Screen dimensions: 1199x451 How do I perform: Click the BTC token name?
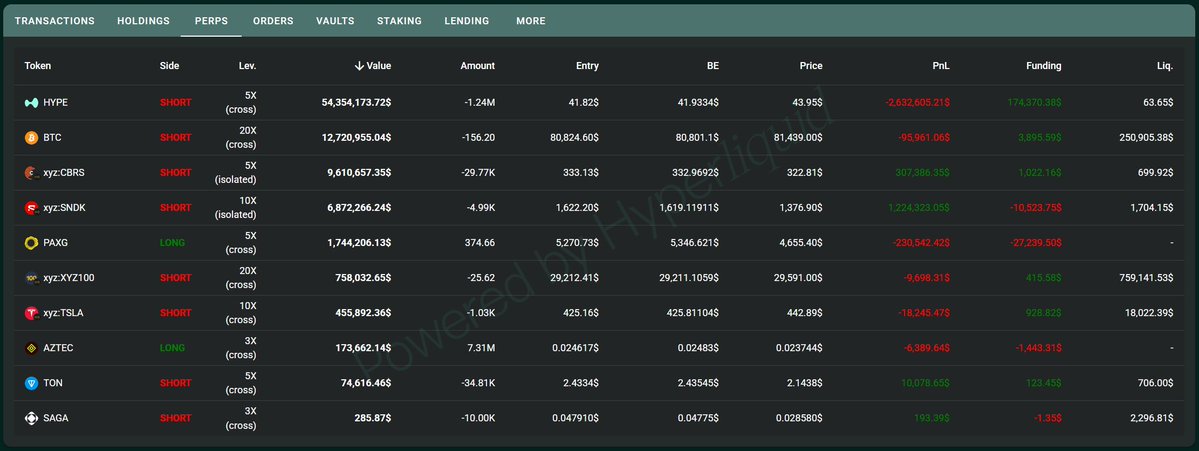53,138
